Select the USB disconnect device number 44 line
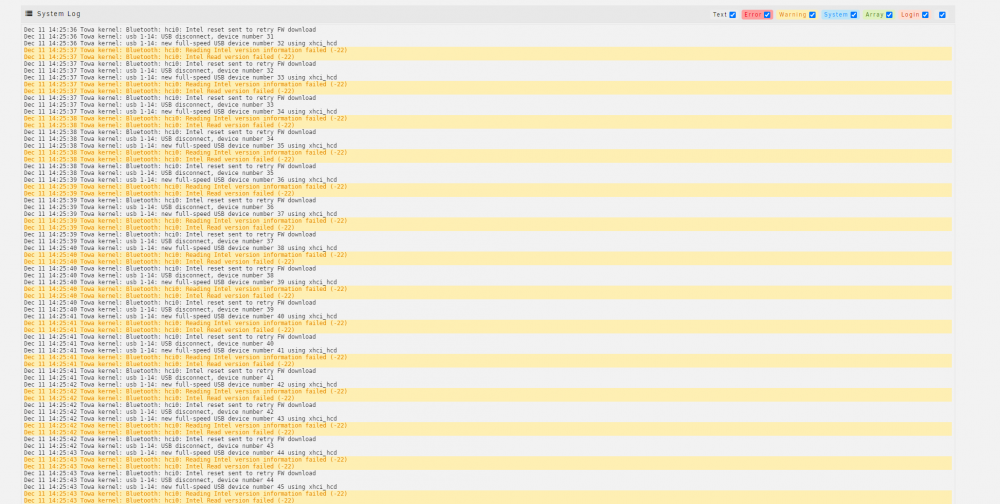The height and width of the screenshot is (504, 1000). (149, 480)
